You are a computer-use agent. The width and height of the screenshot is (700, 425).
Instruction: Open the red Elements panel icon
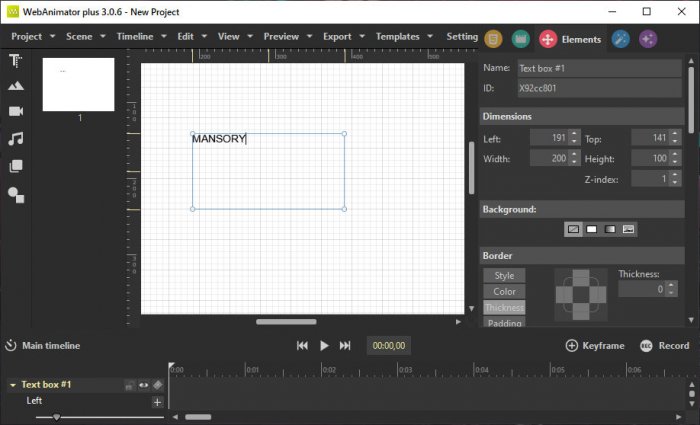(548, 39)
